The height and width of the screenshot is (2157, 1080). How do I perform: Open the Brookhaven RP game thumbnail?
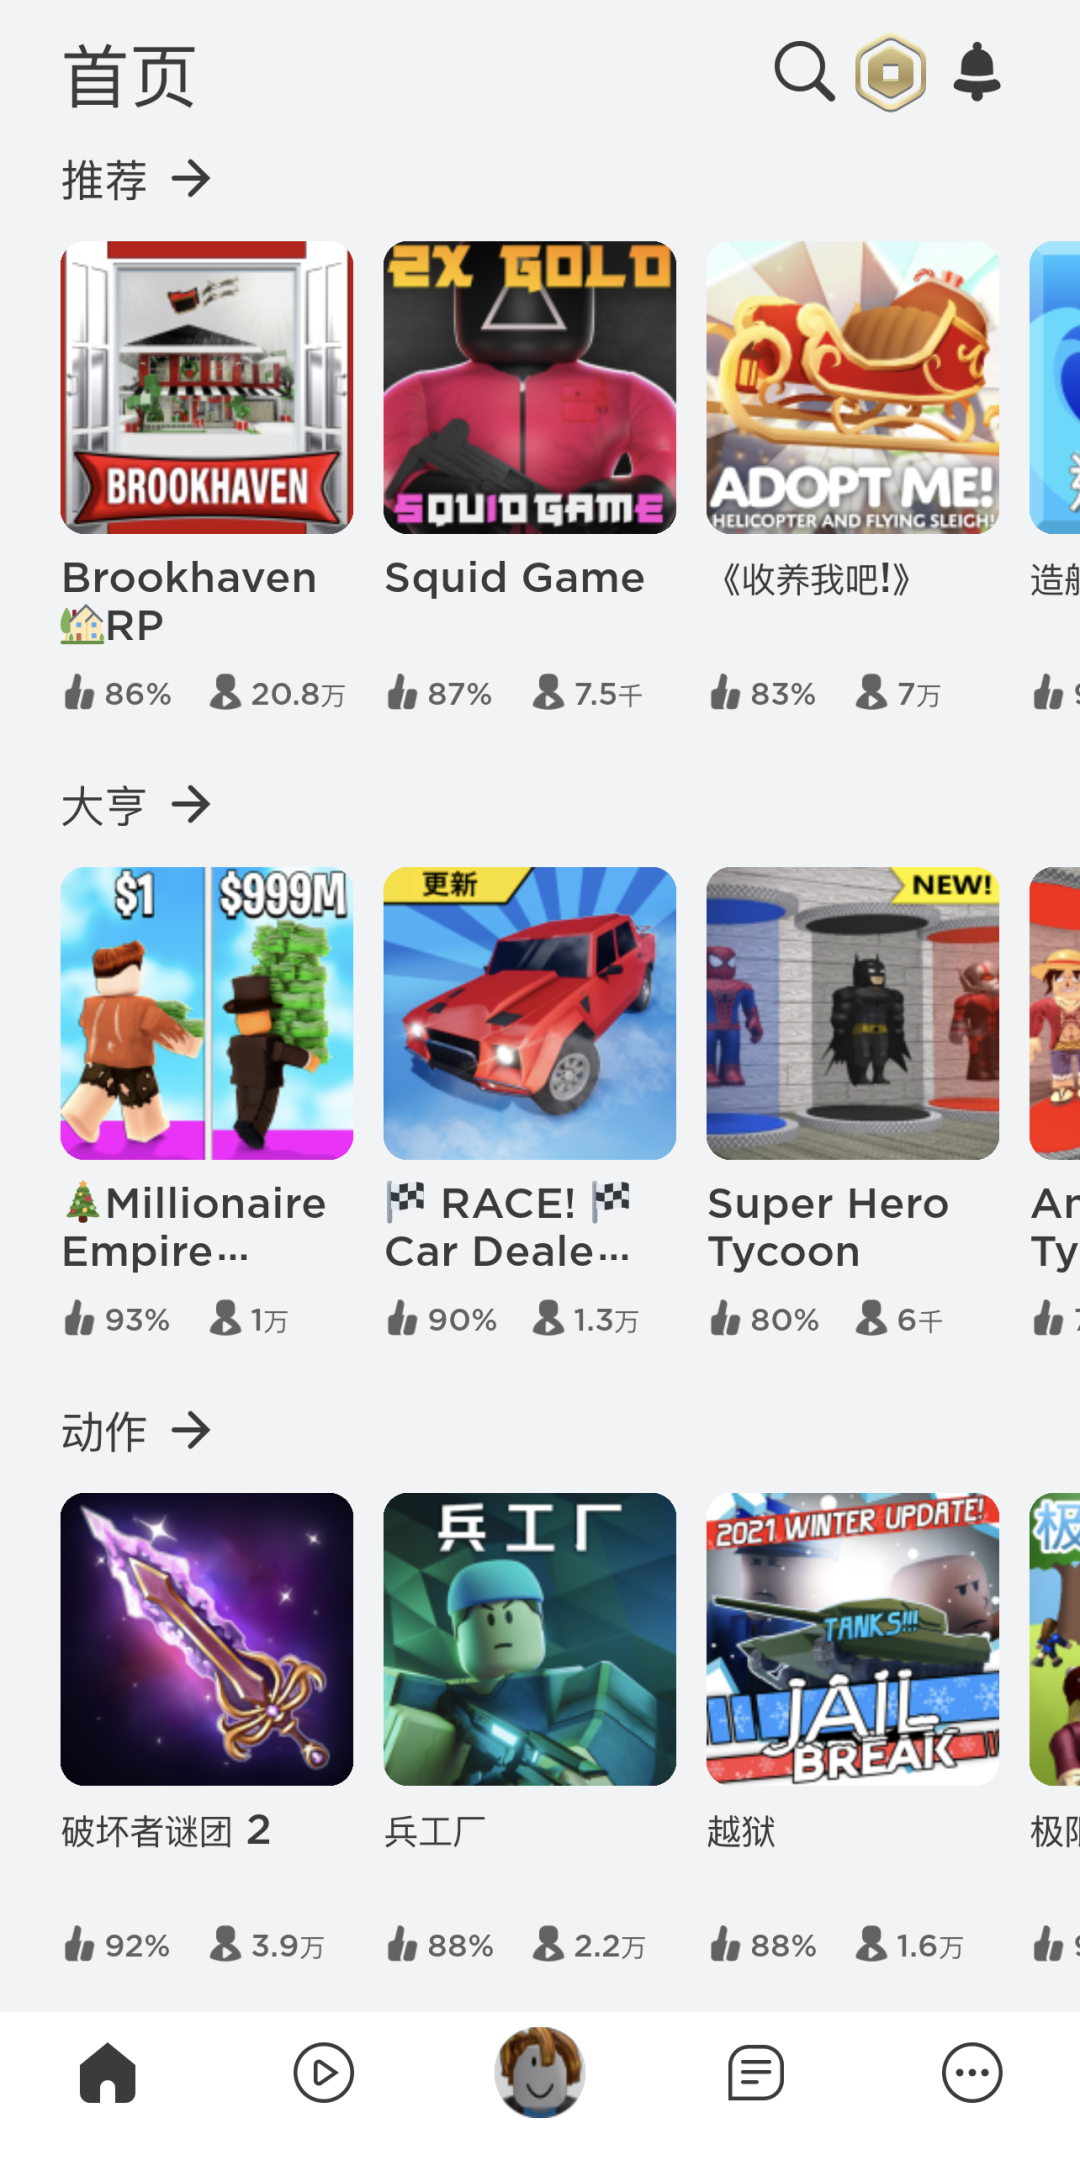click(207, 387)
